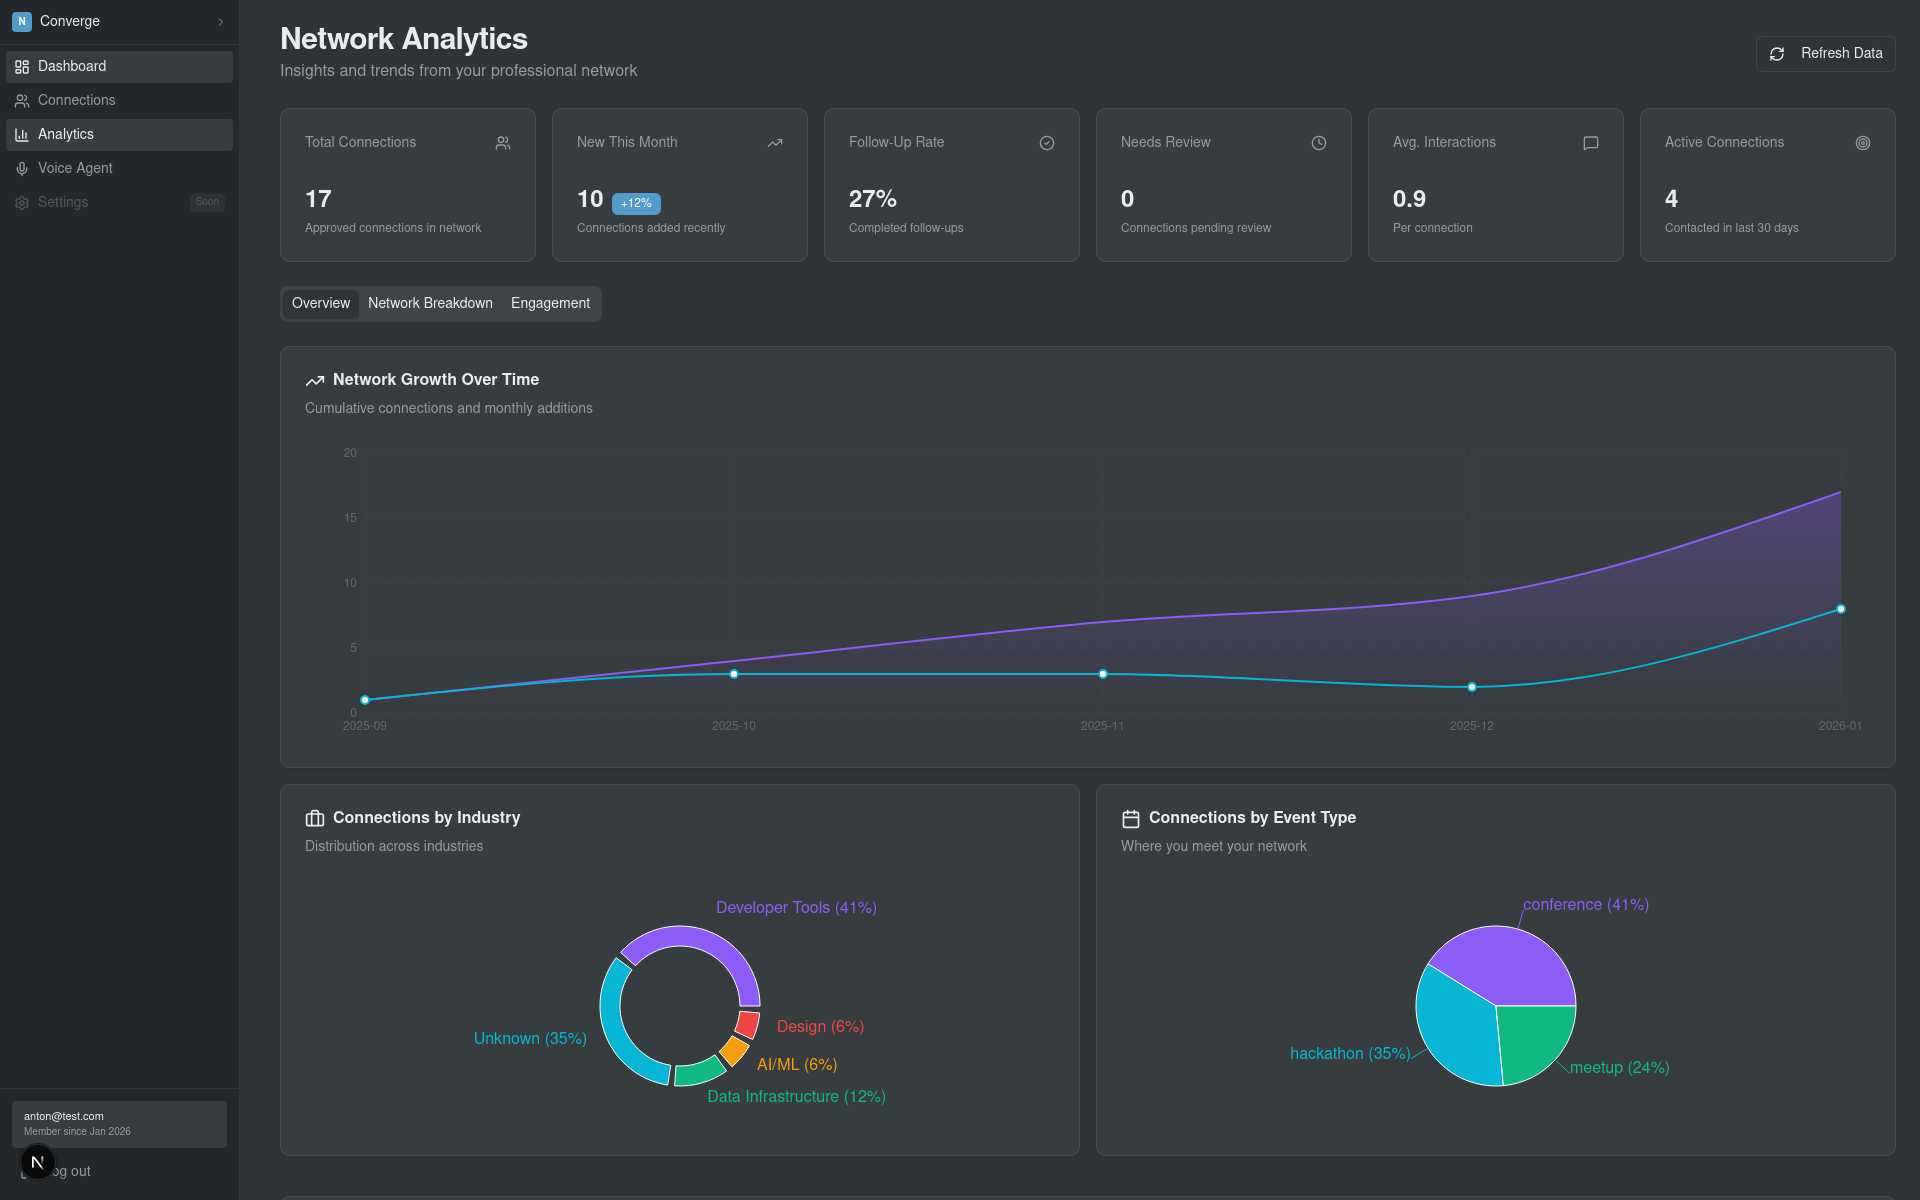The width and height of the screenshot is (1920, 1200).
Task: Click the clock icon on Needs Review card
Action: pyautogui.click(x=1319, y=143)
